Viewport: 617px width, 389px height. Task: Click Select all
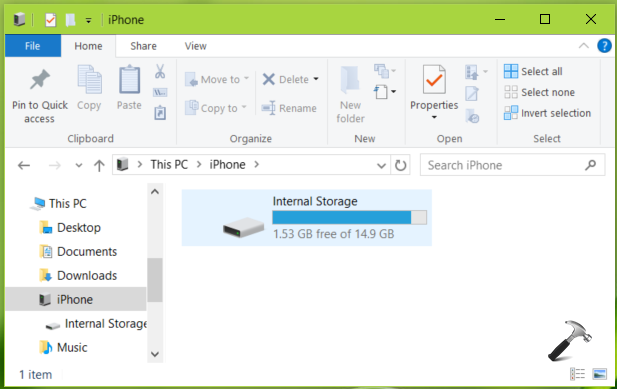pos(533,71)
